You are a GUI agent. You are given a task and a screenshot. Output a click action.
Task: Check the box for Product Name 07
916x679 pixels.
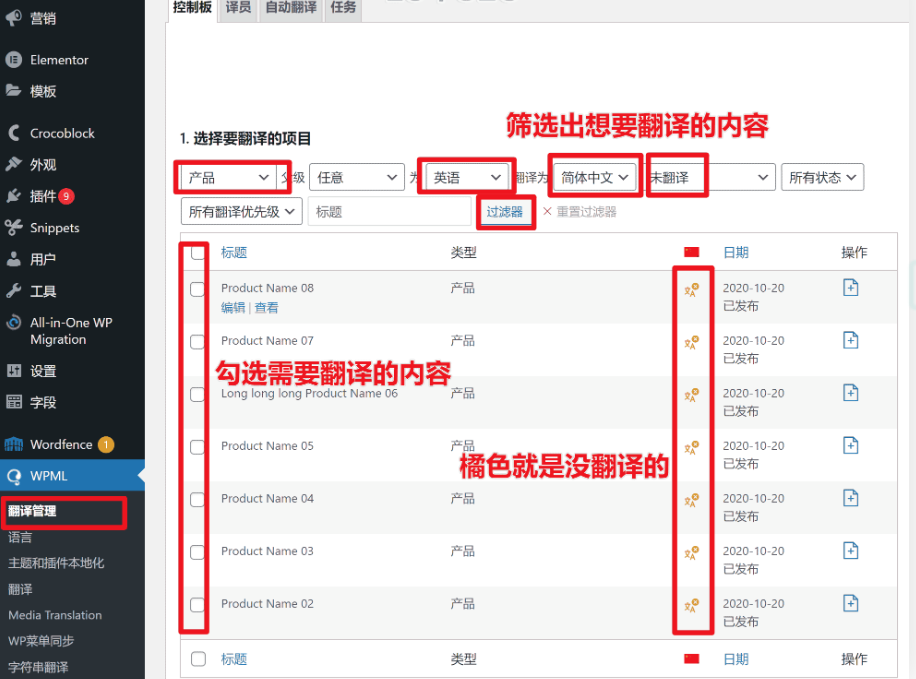point(198,342)
